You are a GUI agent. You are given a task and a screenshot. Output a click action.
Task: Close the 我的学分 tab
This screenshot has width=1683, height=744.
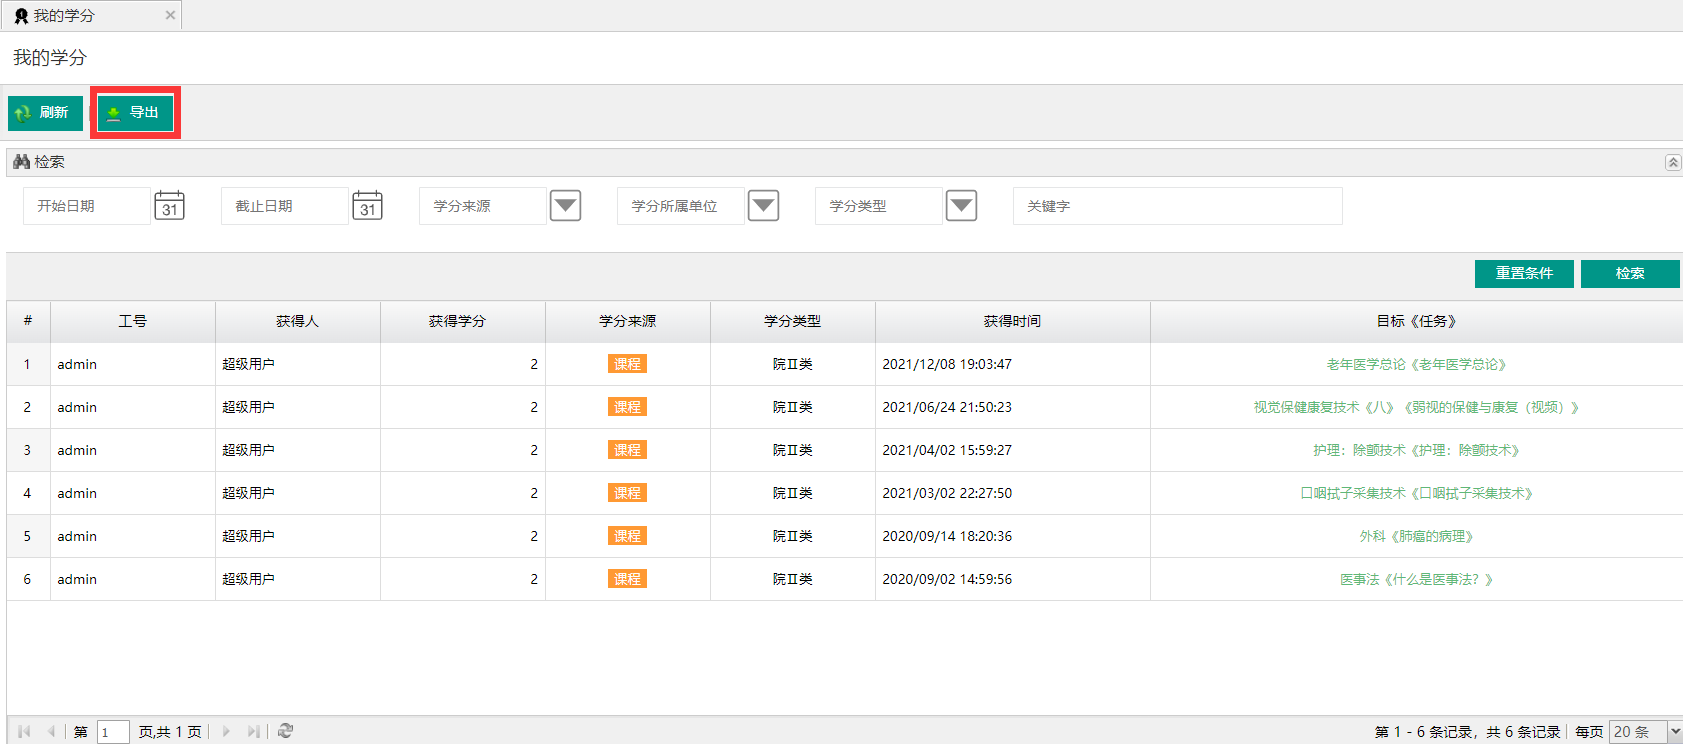[x=170, y=15]
